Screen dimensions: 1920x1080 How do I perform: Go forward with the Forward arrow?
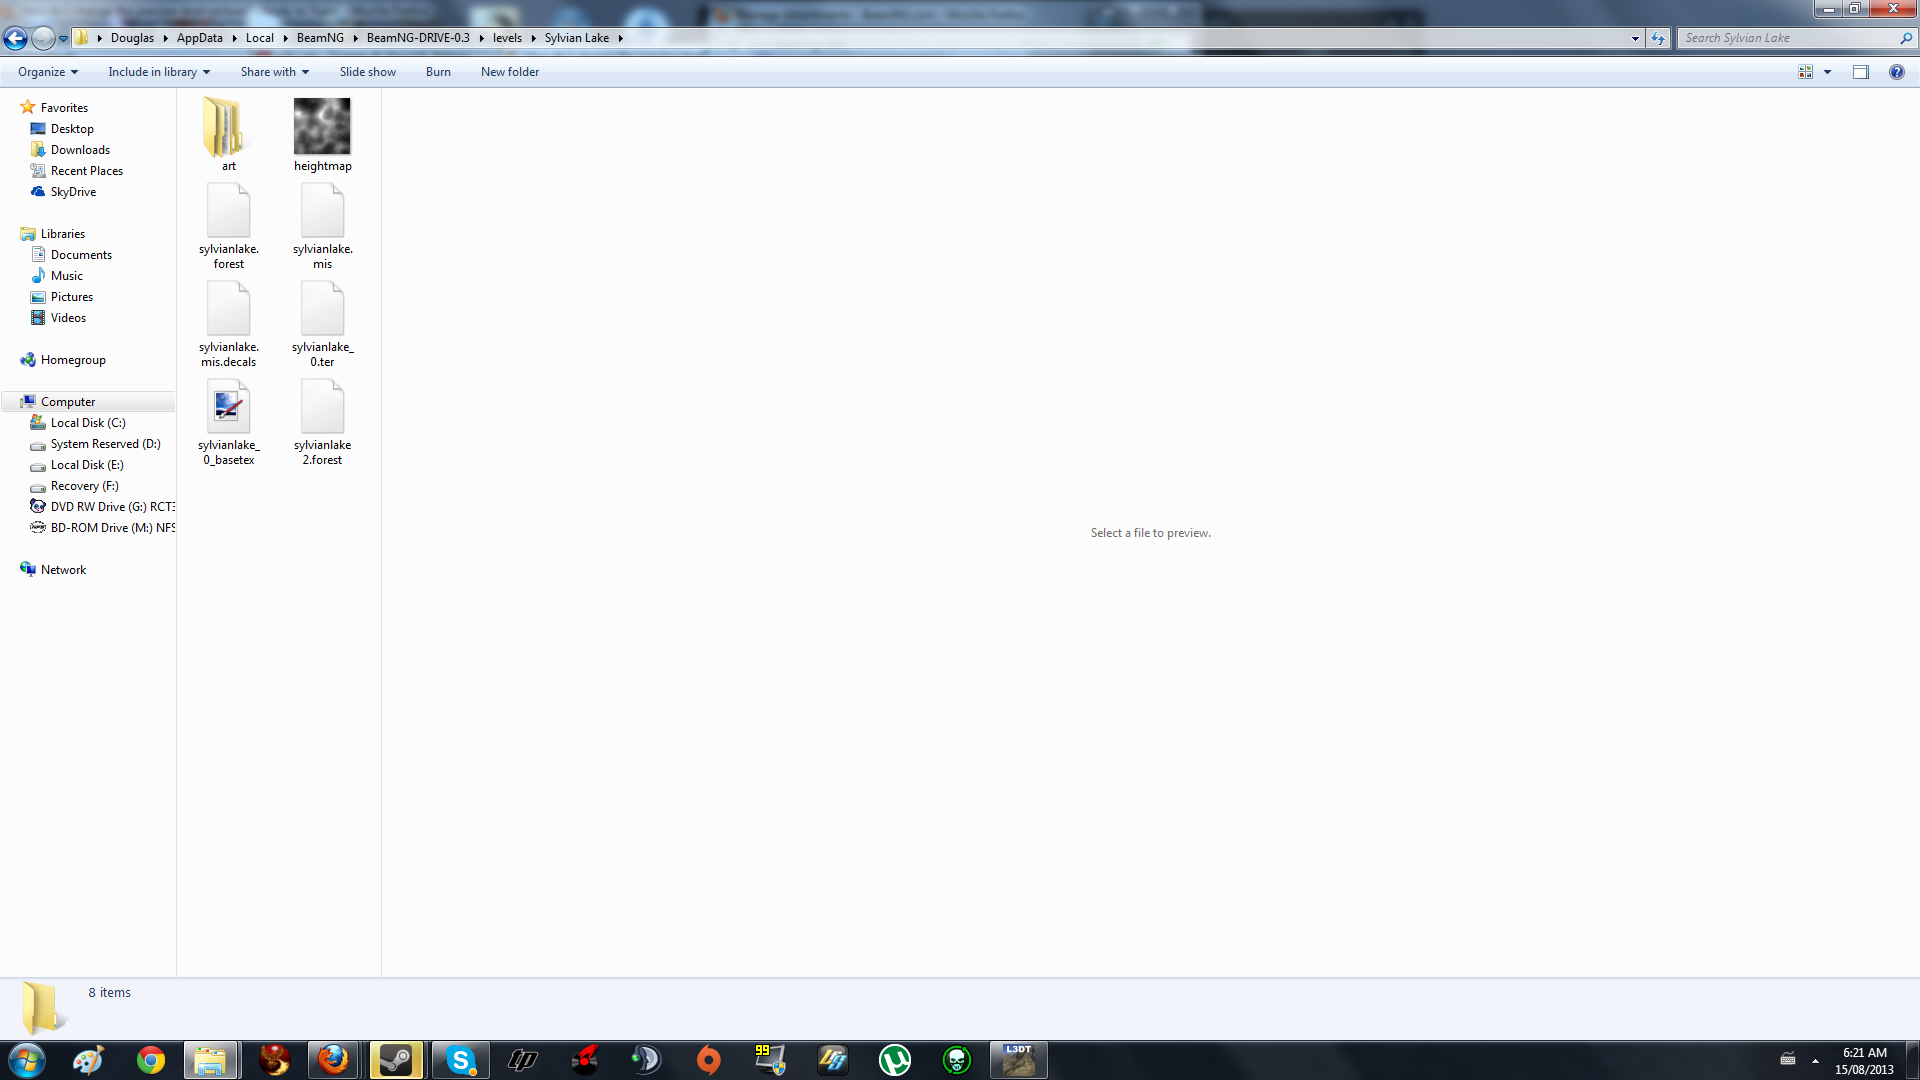(x=43, y=38)
